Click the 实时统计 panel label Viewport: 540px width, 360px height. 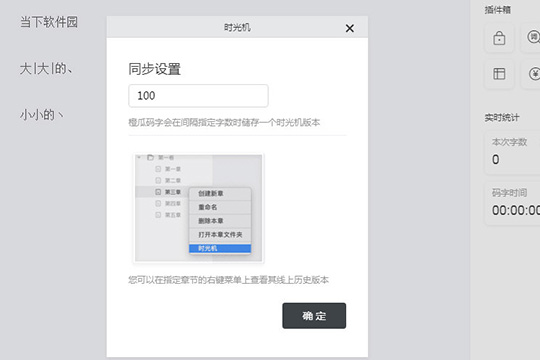[x=502, y=118]
